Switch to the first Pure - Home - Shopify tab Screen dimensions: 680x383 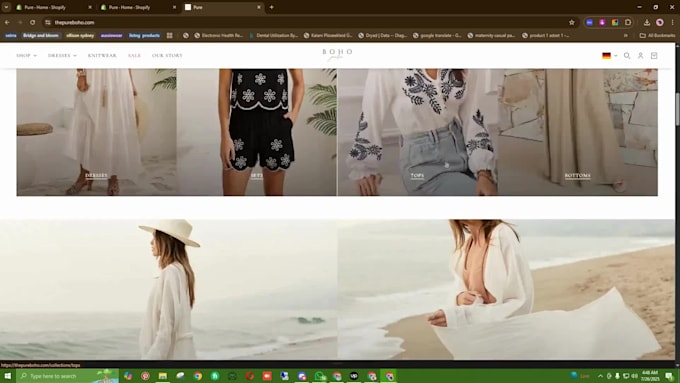click(52, 7)
